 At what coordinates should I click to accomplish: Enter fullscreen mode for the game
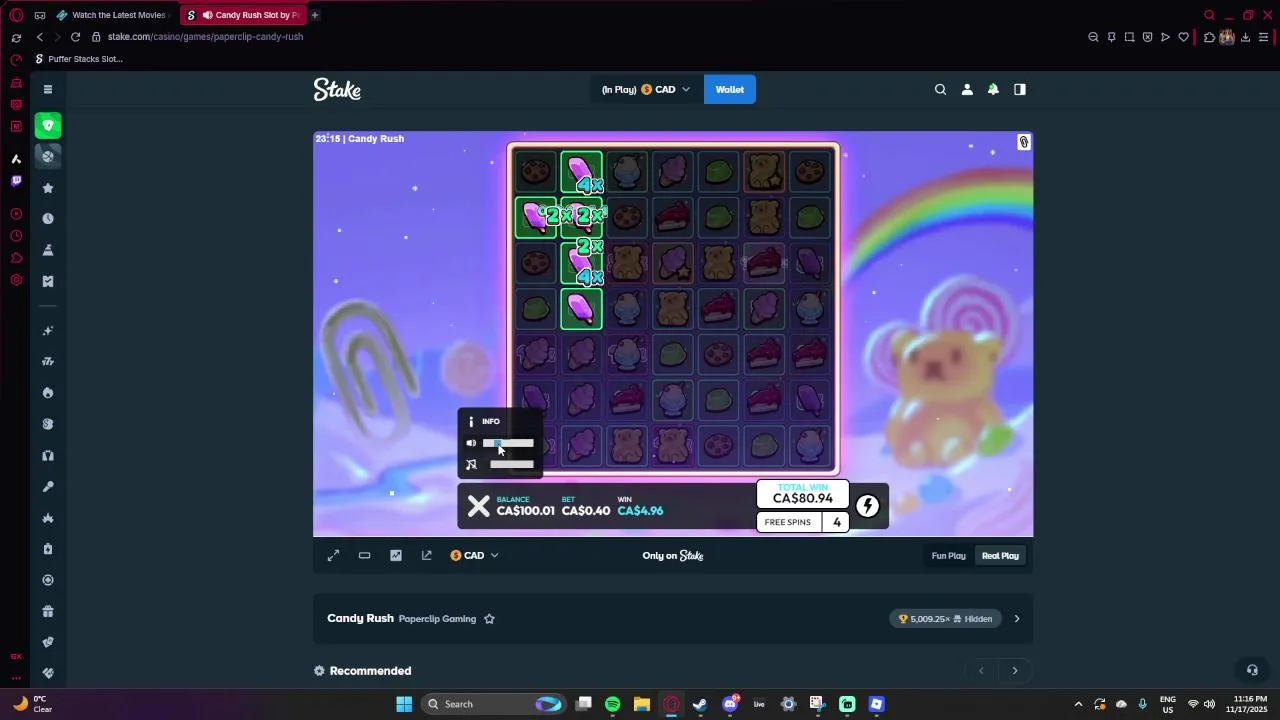point(333,555)
